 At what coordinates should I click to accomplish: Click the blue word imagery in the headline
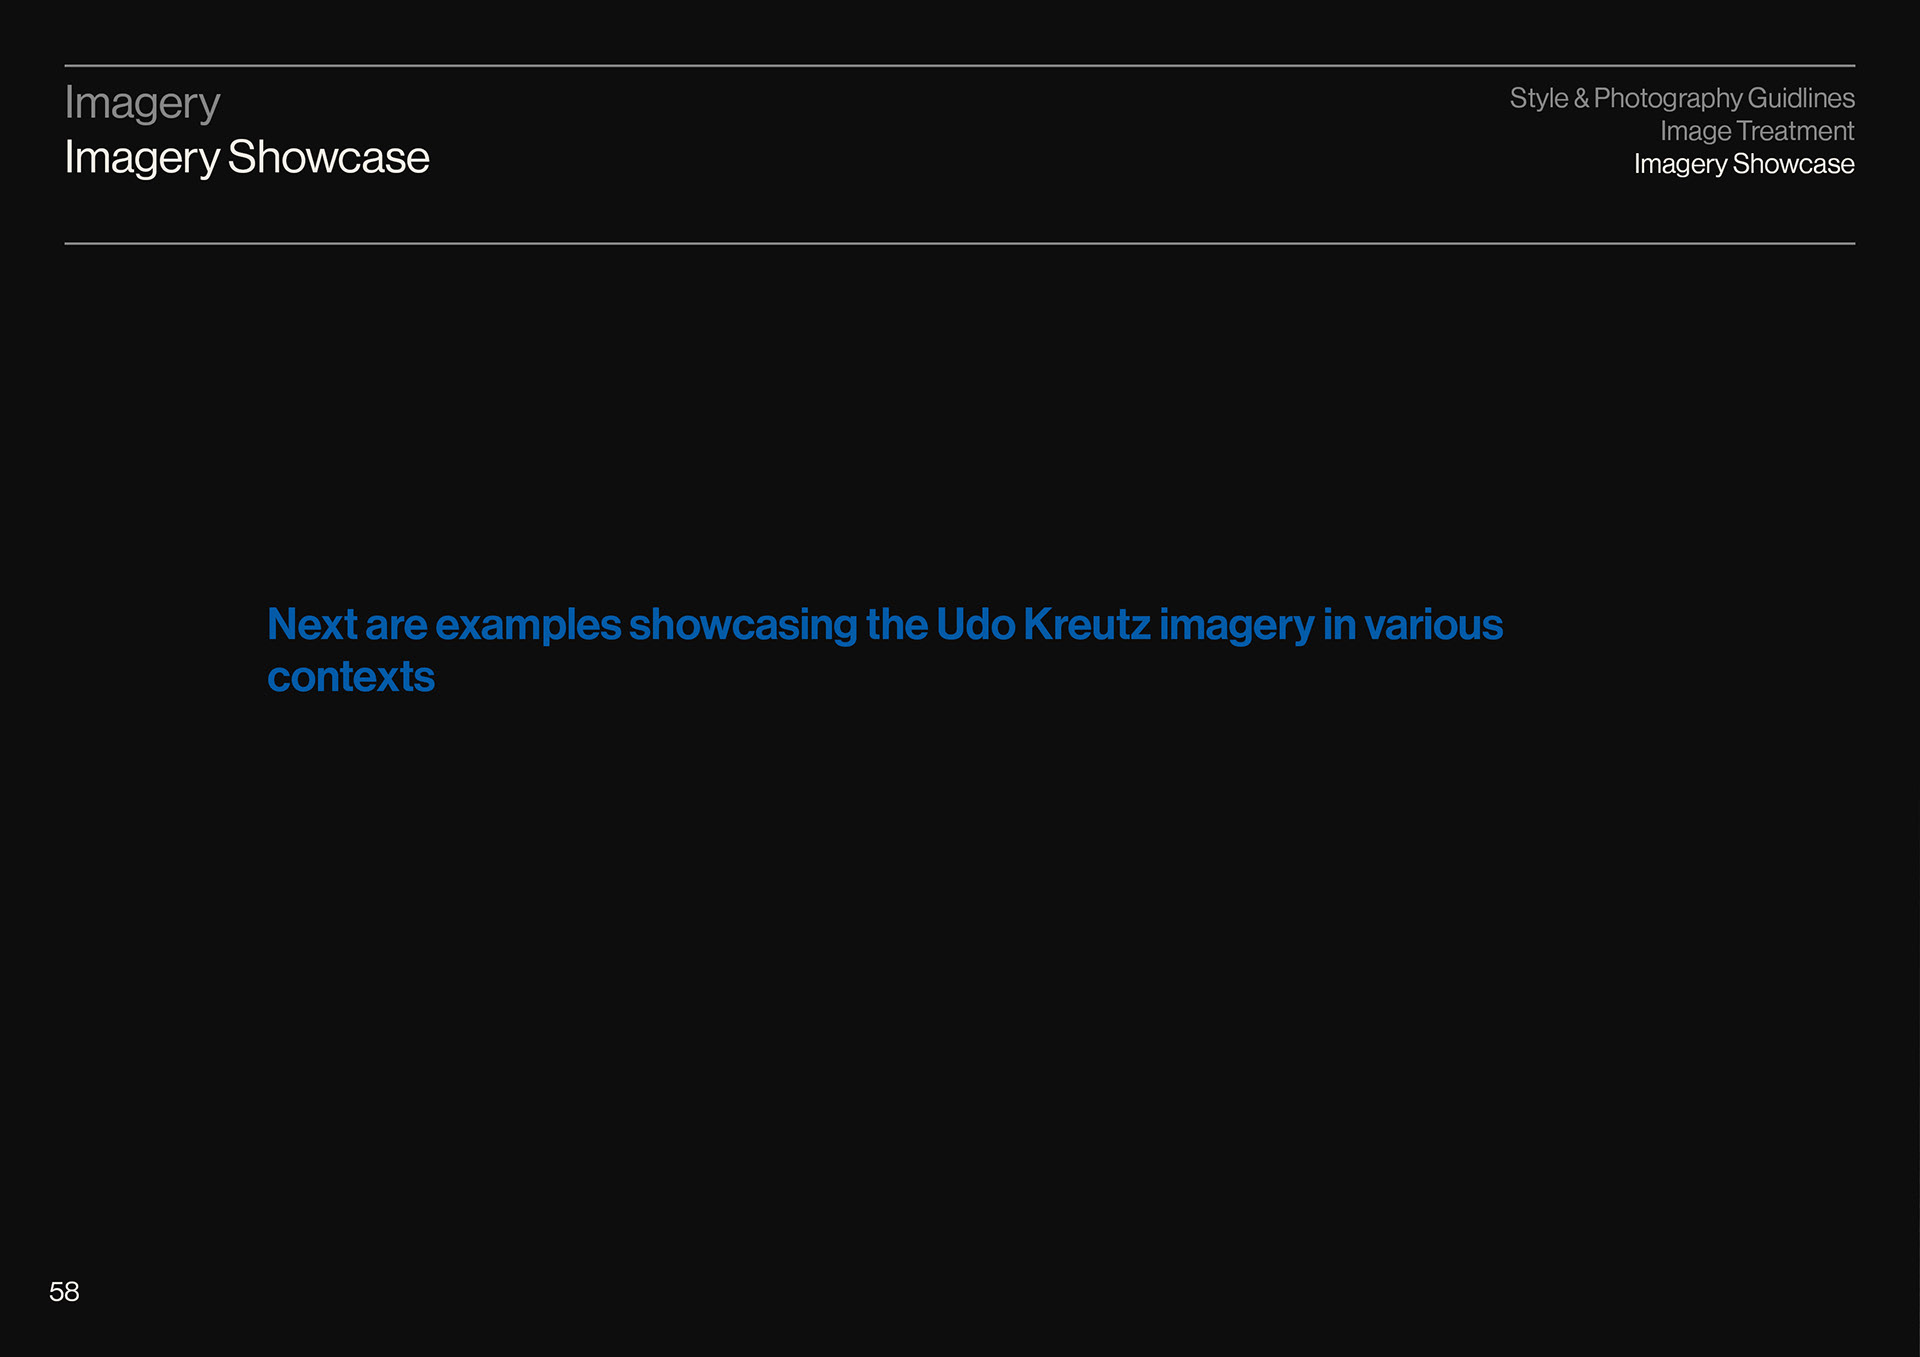click(1236, 625)
